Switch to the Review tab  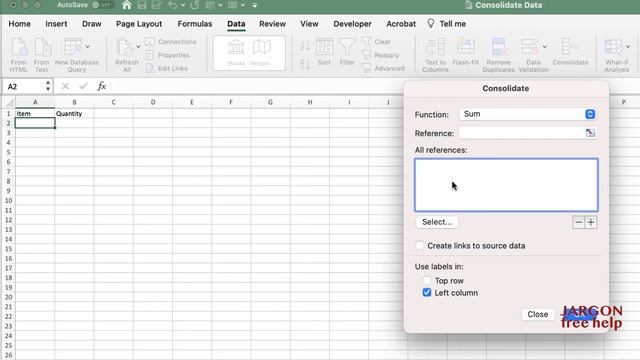pyautogui.click(x=272, y=24)
